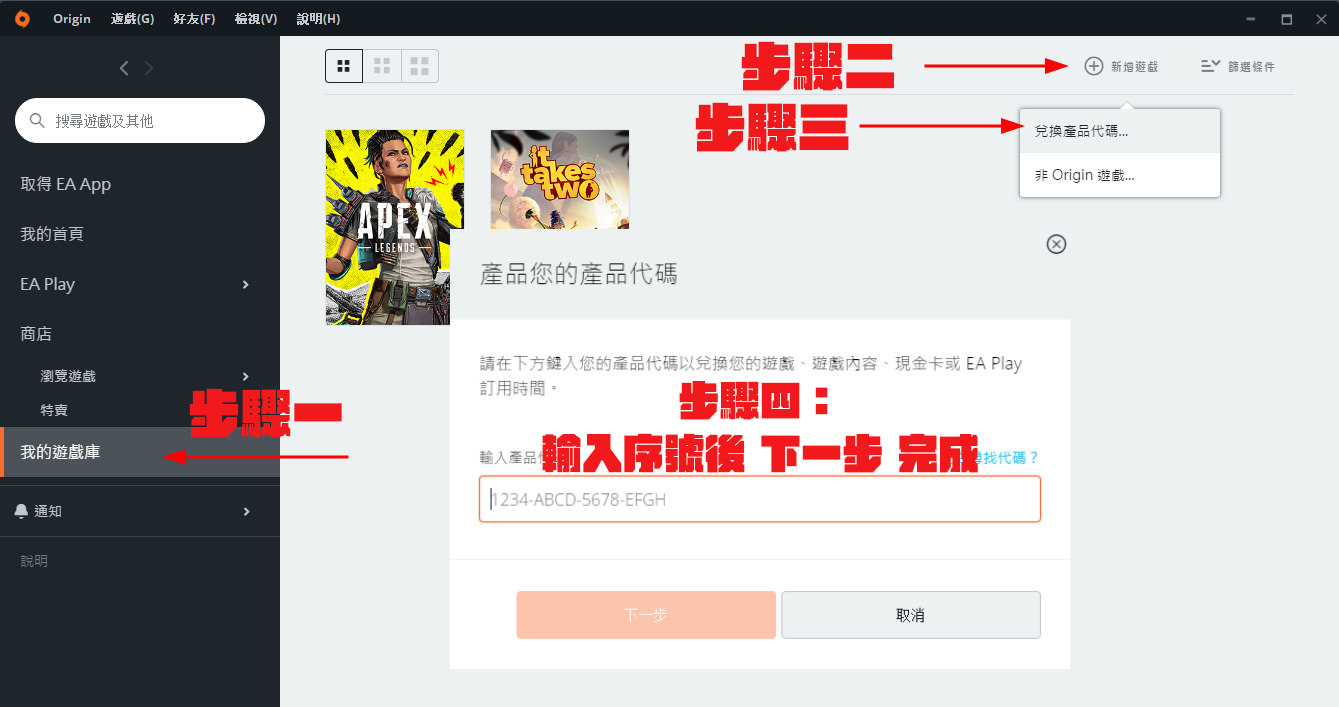Switch library to large tile view
1339x707 pixels.
click(420, 66)
